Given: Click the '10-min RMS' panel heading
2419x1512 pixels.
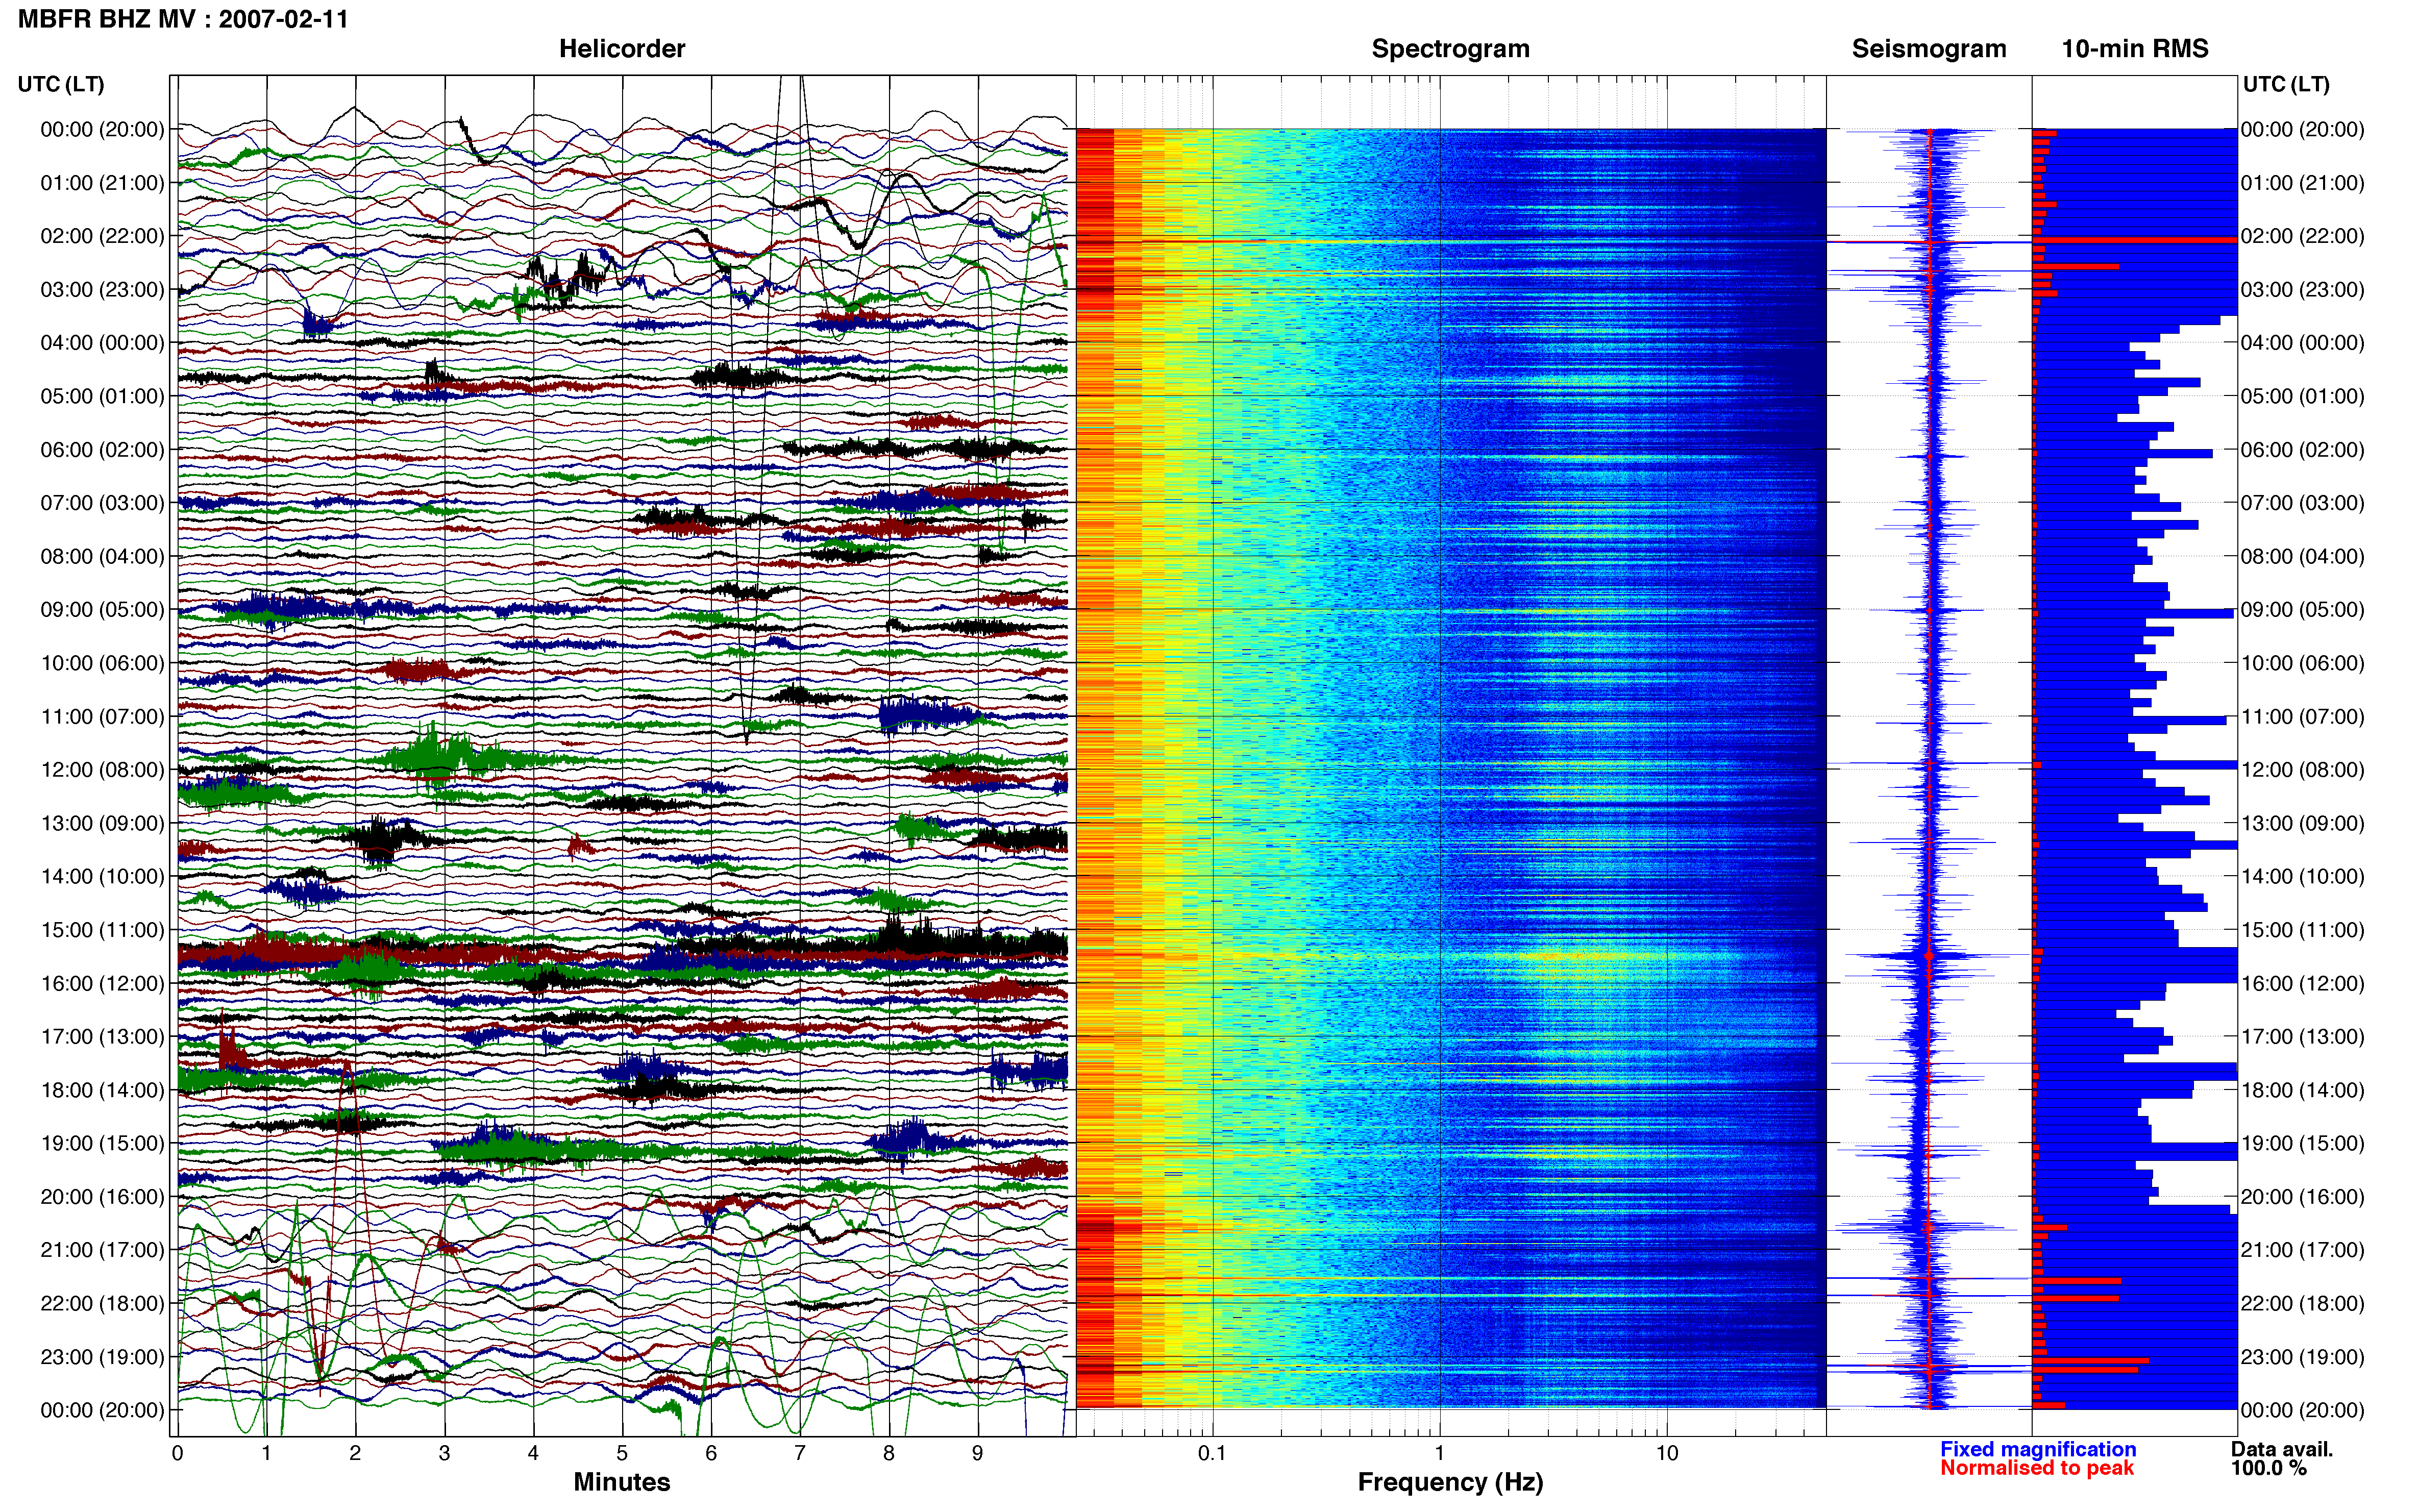Looking at the screenshot, I should pos(2134,49).
